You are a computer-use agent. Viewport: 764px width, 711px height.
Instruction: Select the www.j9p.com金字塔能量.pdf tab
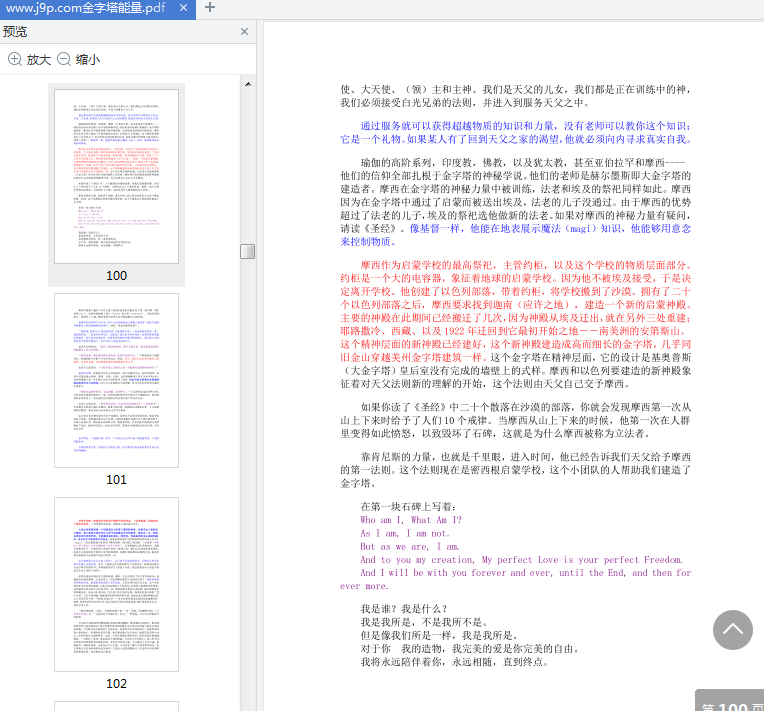(85, 8)
